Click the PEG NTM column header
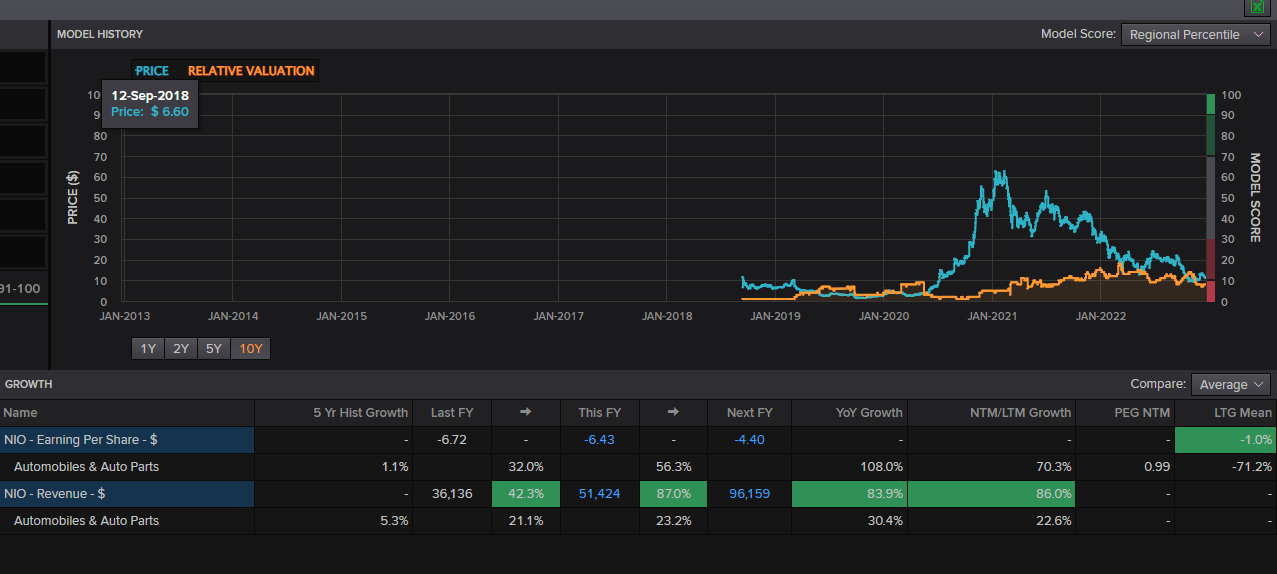Viewport: 1277px width, 574px height. (1126, 413)
